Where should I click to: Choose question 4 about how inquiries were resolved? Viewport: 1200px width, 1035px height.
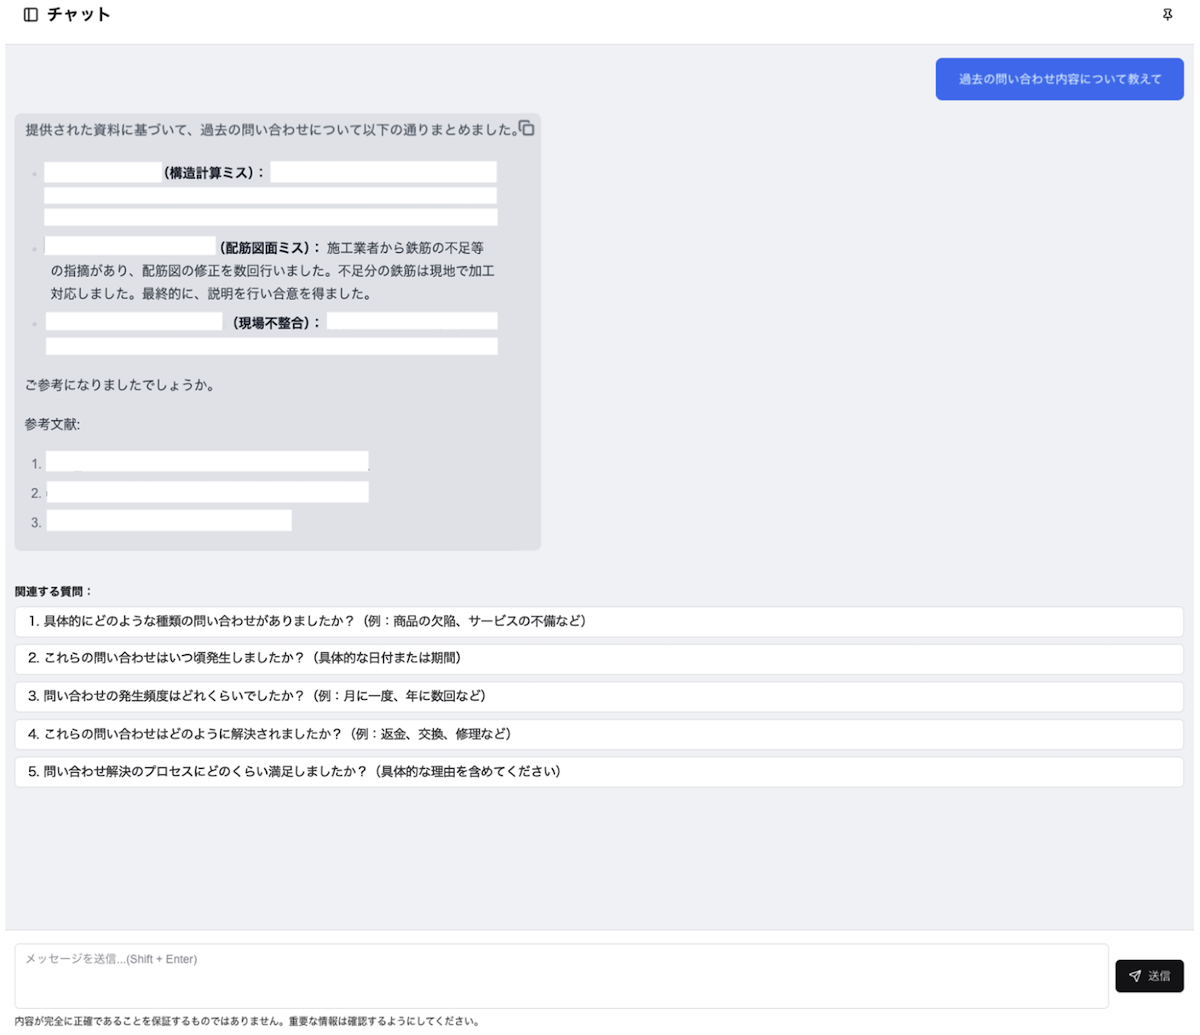[597, 734]
